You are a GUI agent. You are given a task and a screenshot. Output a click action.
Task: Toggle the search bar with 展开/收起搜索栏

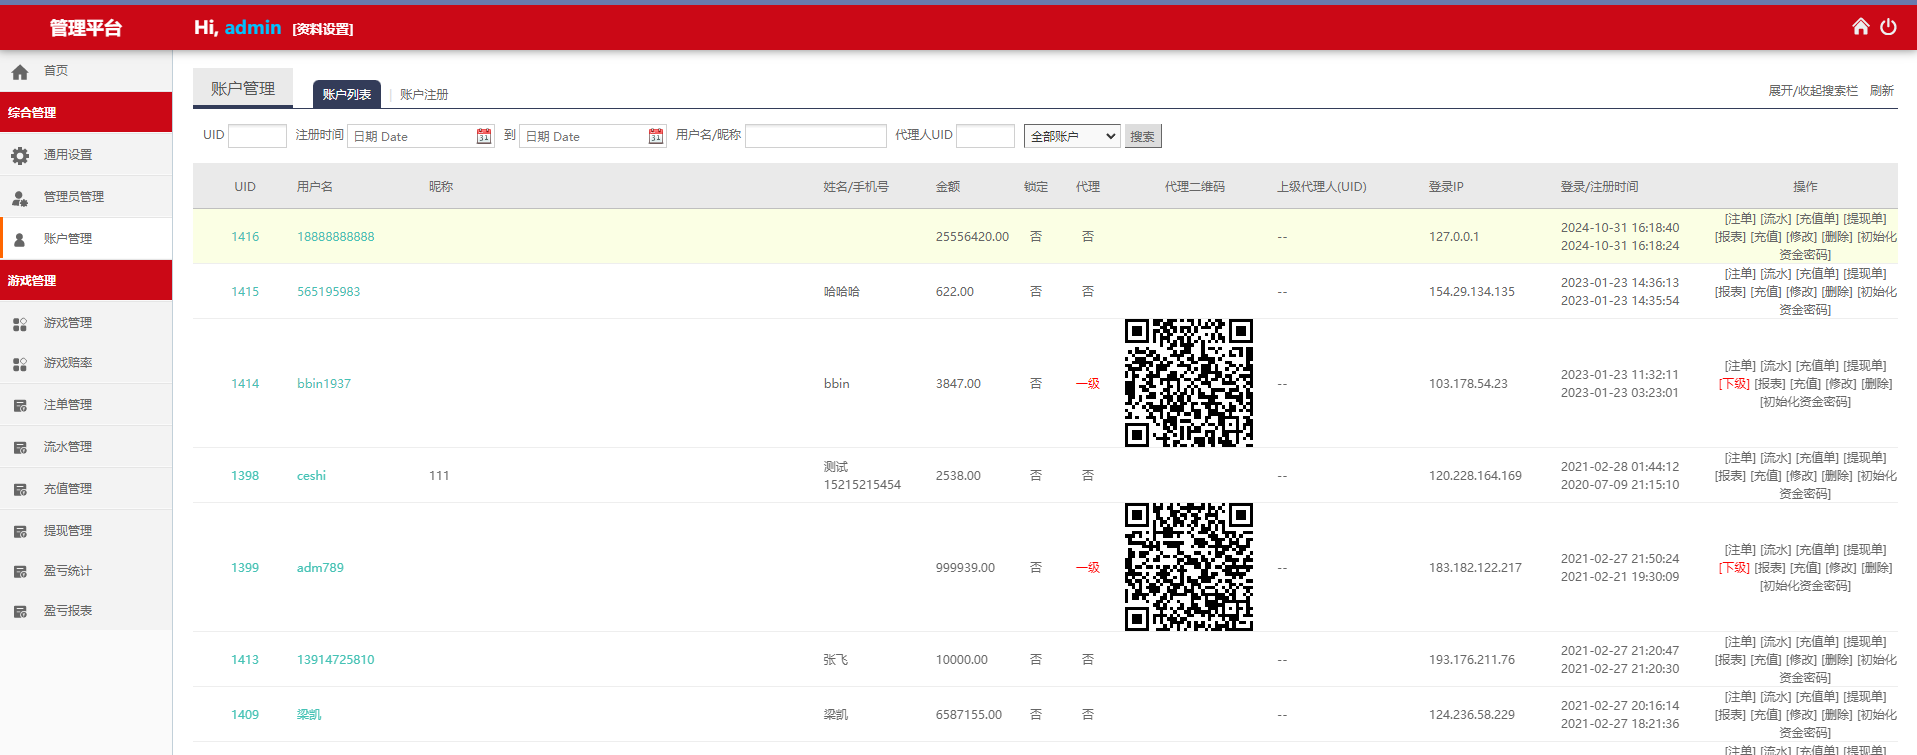[1812, 91]
